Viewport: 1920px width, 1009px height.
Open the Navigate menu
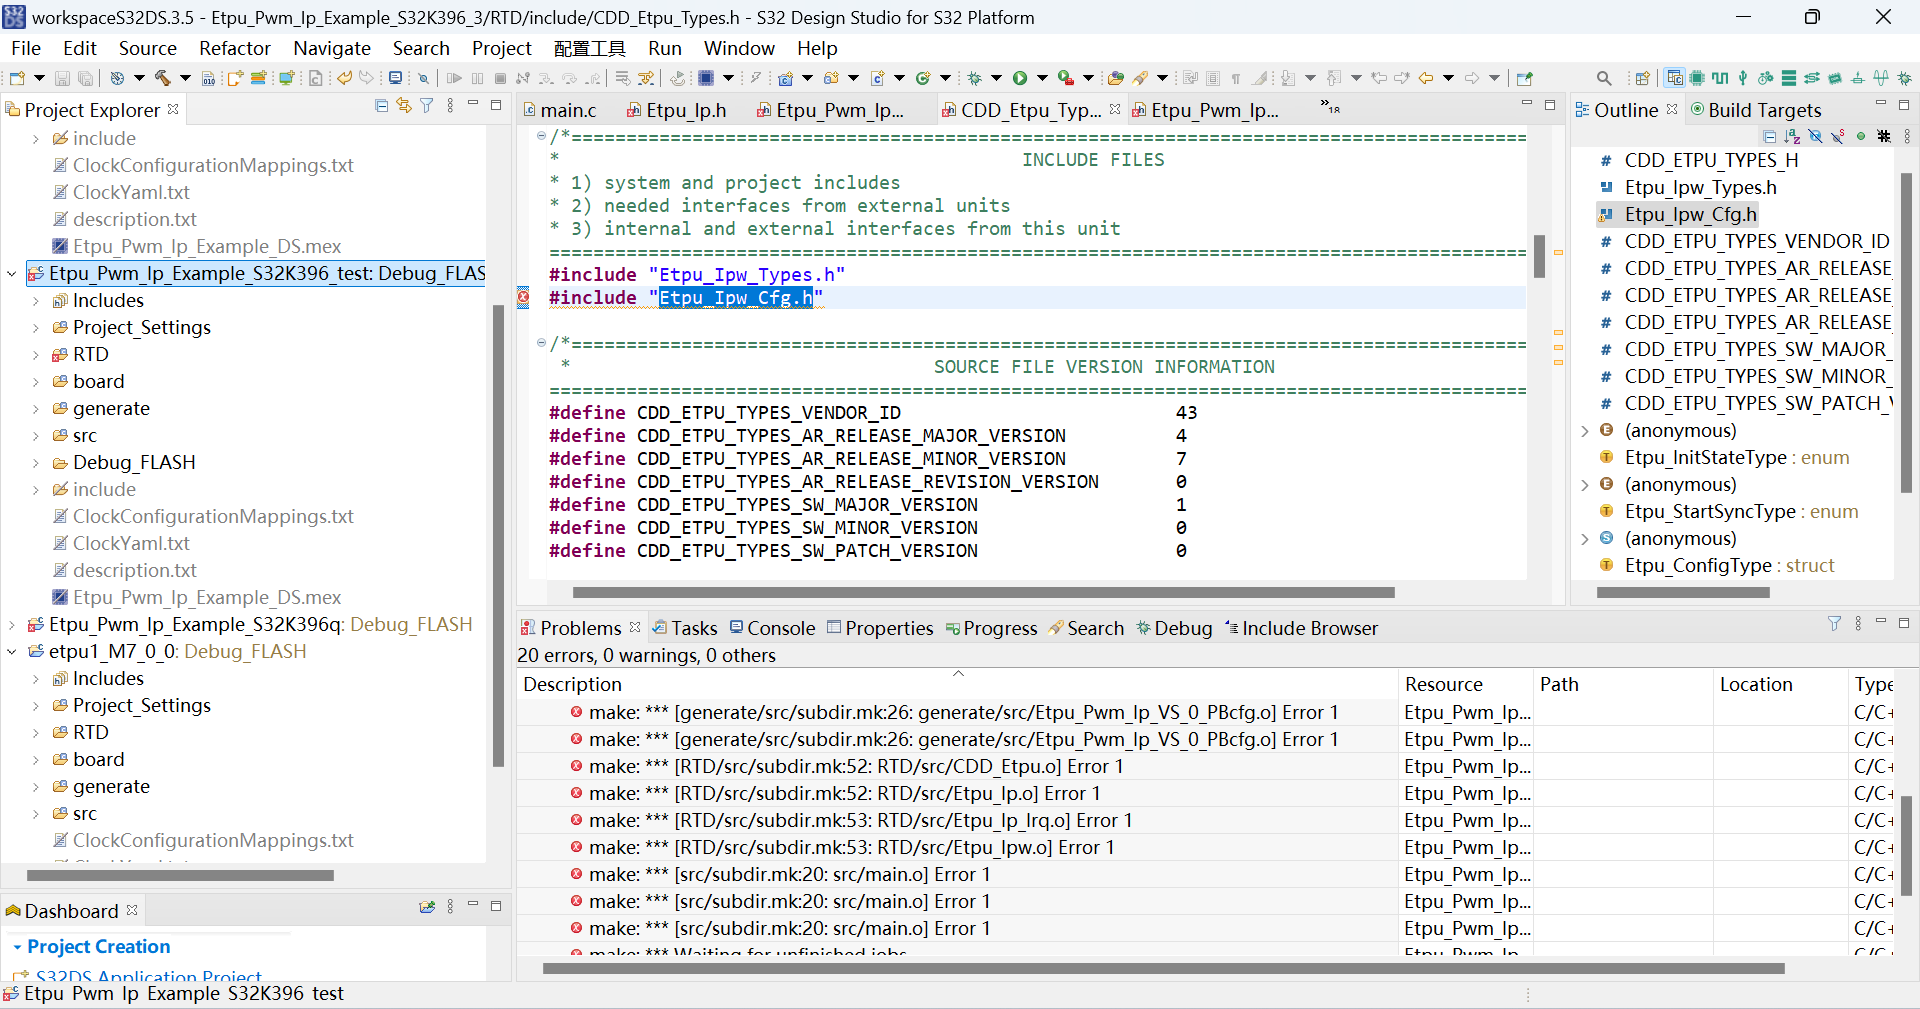[x=331, y=48]
